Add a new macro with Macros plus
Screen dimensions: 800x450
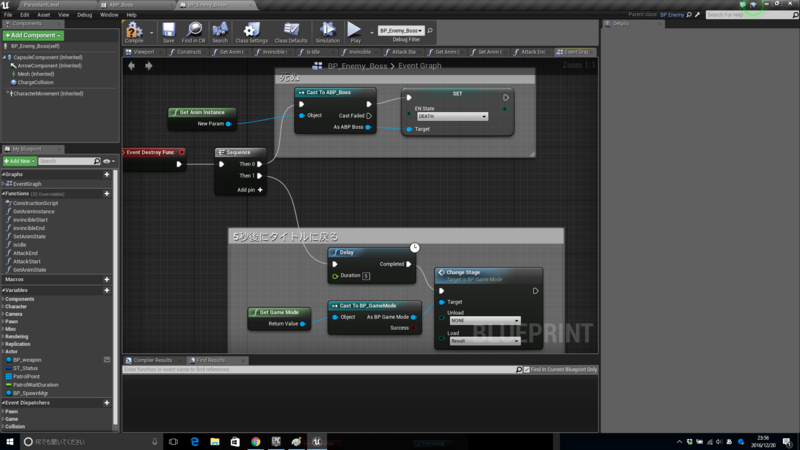[107, 280]
